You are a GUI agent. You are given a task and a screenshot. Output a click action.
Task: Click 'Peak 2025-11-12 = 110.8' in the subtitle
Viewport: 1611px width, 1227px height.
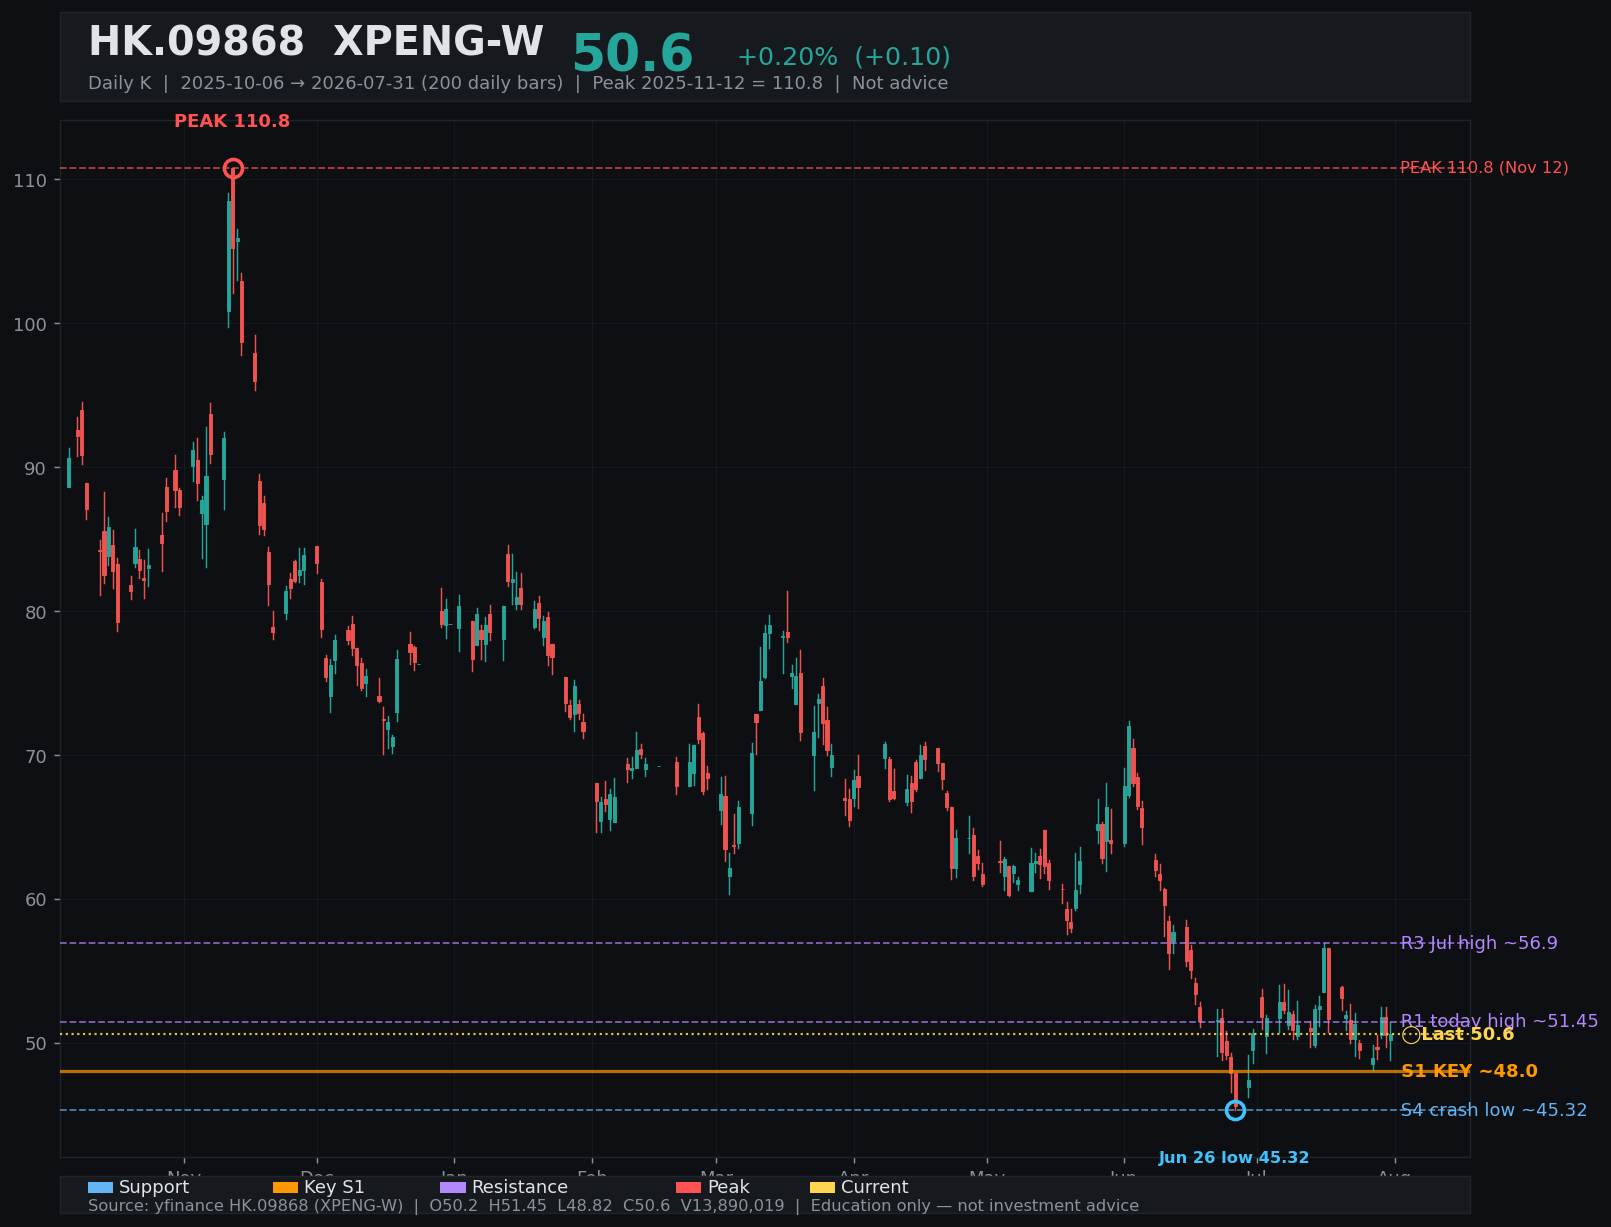(707, 83)
